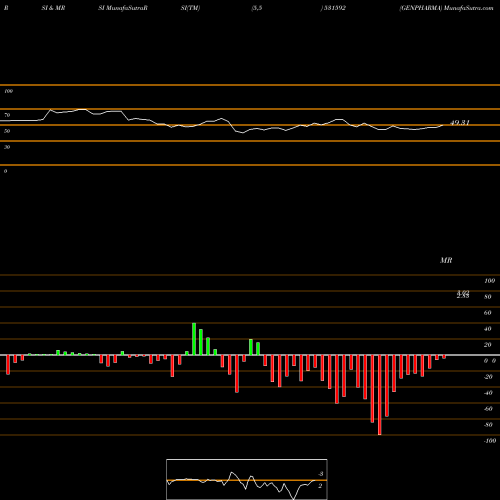Click the MR scale label -60
The image size is (500, 500).
[x=488, y=409]
